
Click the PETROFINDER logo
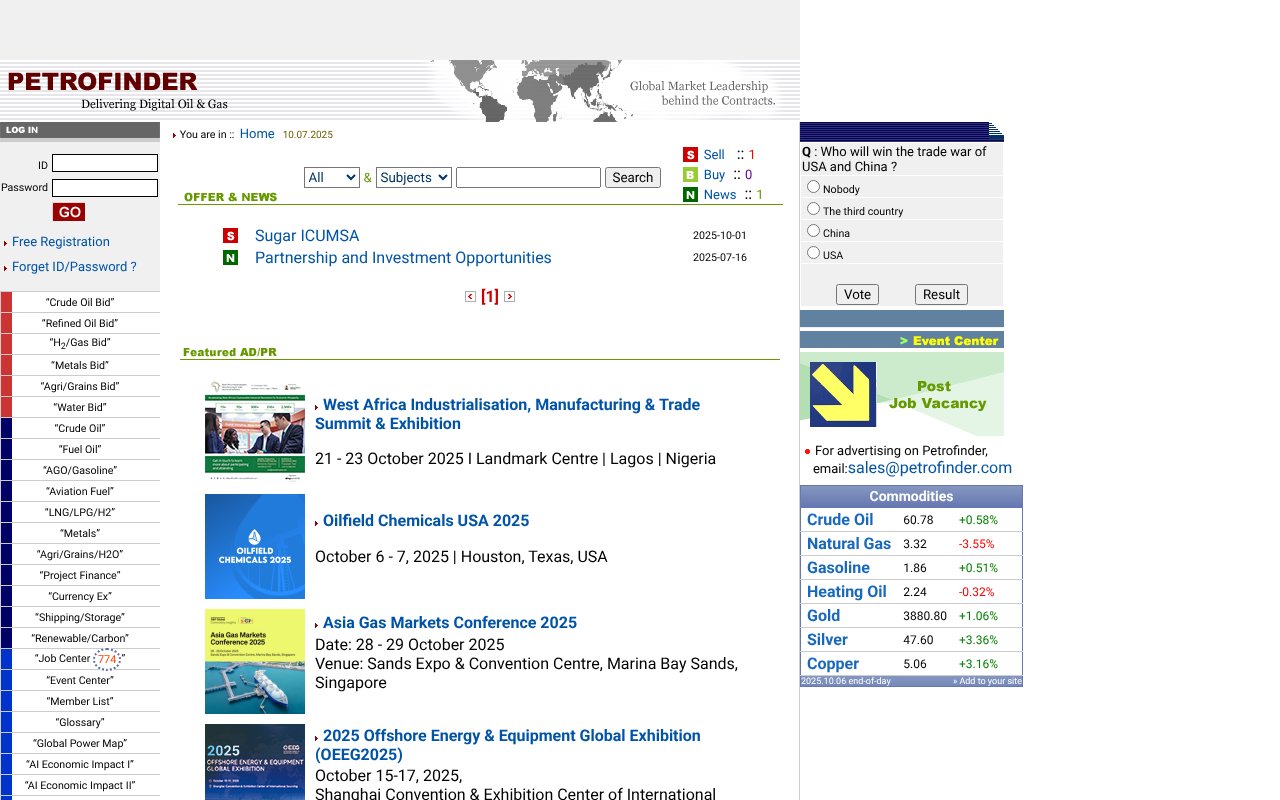pos(100,82)
